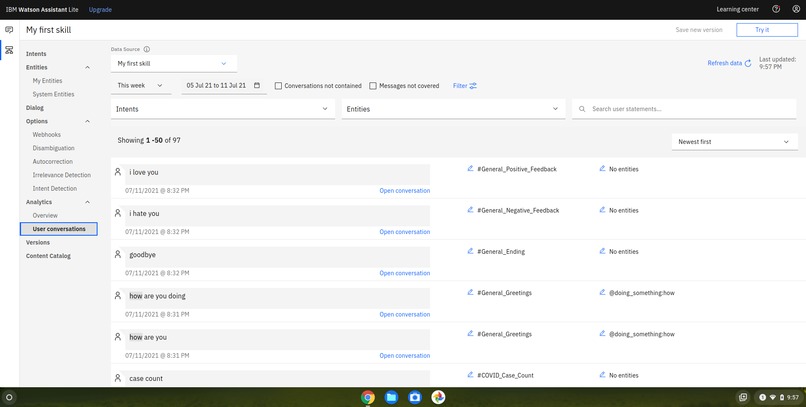This screenshot has height=407, width=806.
Task: Collapse the Entities section chevron in sidebar
Action: pyautogui.click(x=87, y=67)
